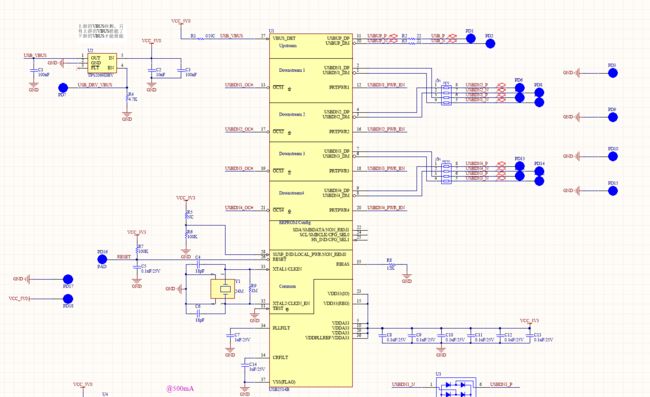650x397 pixels.
Task: Click the Downstream4 section label
Action: click(x=291, y=193)
